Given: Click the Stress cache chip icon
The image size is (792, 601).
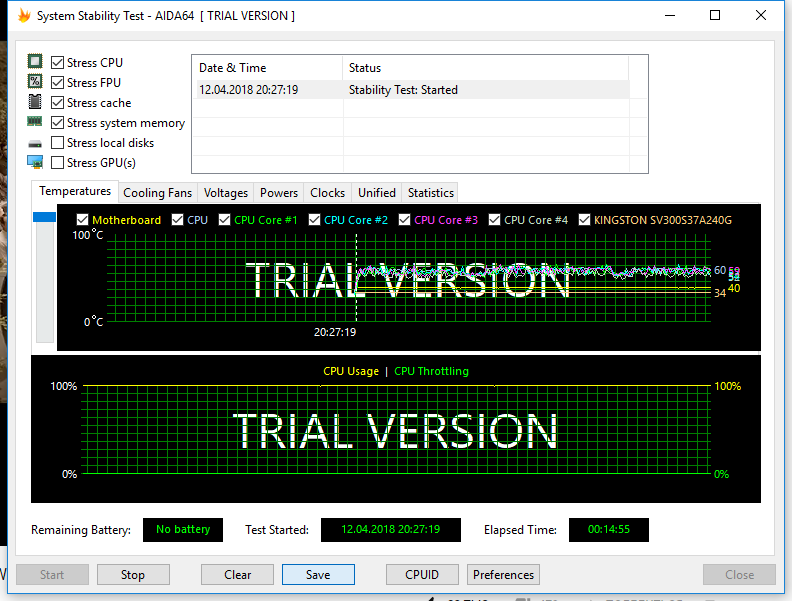Looking at the screenshot, I should [35, 102].
